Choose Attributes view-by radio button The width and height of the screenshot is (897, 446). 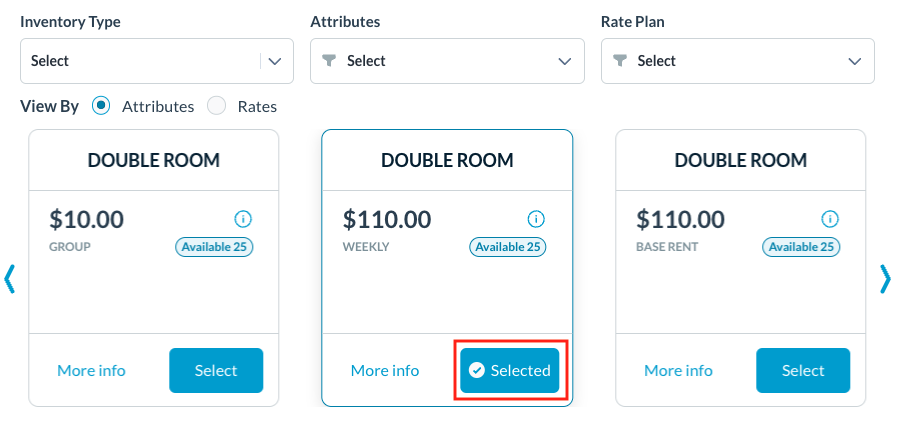point(101,106)
